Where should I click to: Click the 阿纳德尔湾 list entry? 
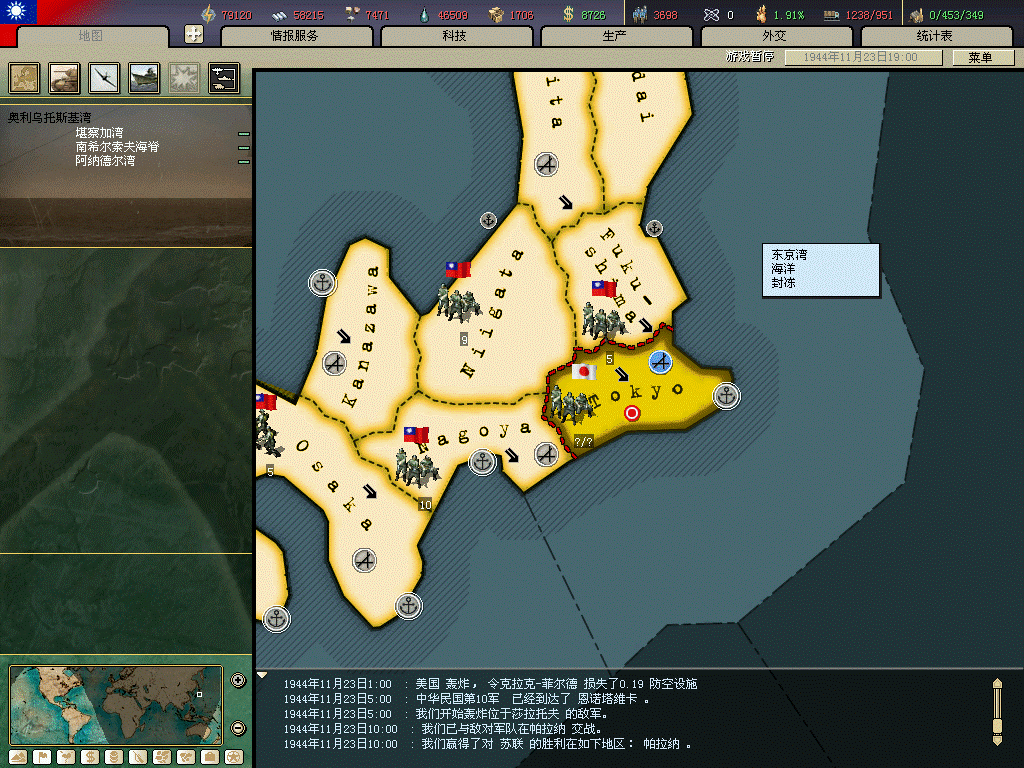105,161
